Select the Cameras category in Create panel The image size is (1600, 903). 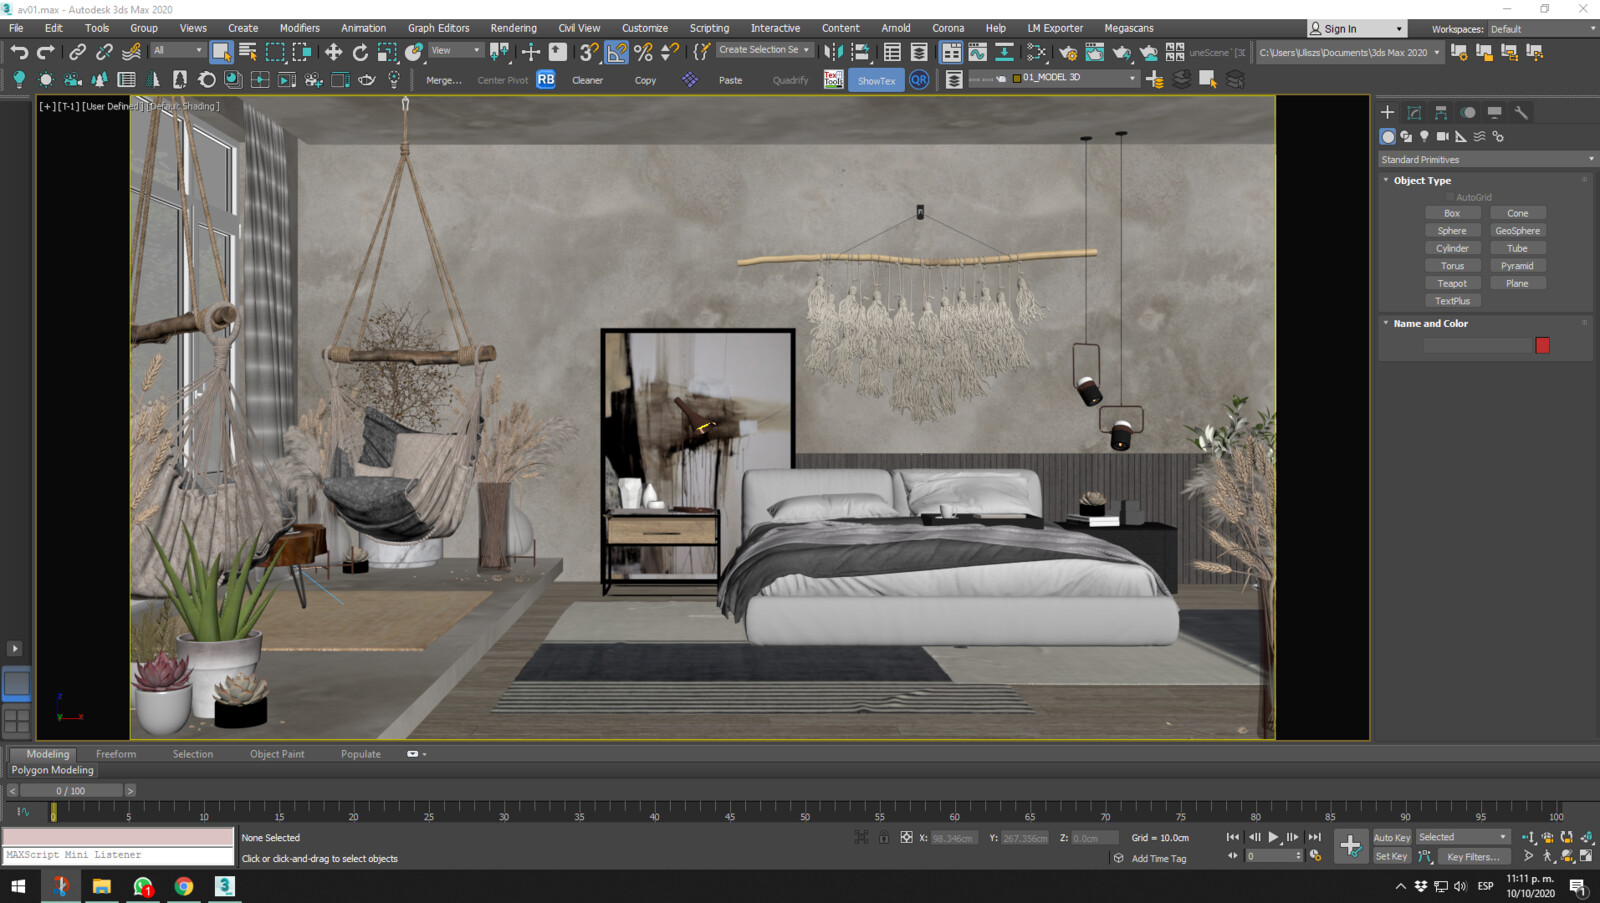click(1442, 136)
